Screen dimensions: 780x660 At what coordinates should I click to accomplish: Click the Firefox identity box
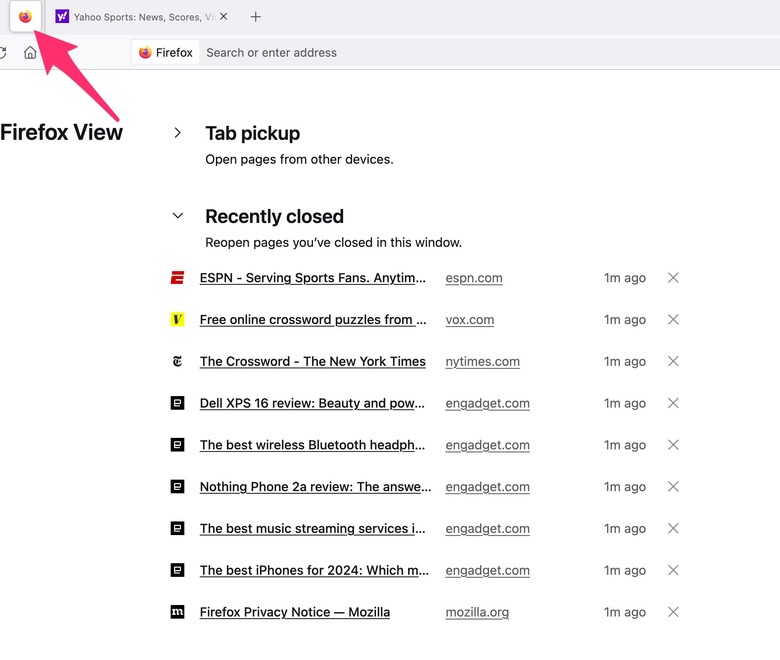166,52
